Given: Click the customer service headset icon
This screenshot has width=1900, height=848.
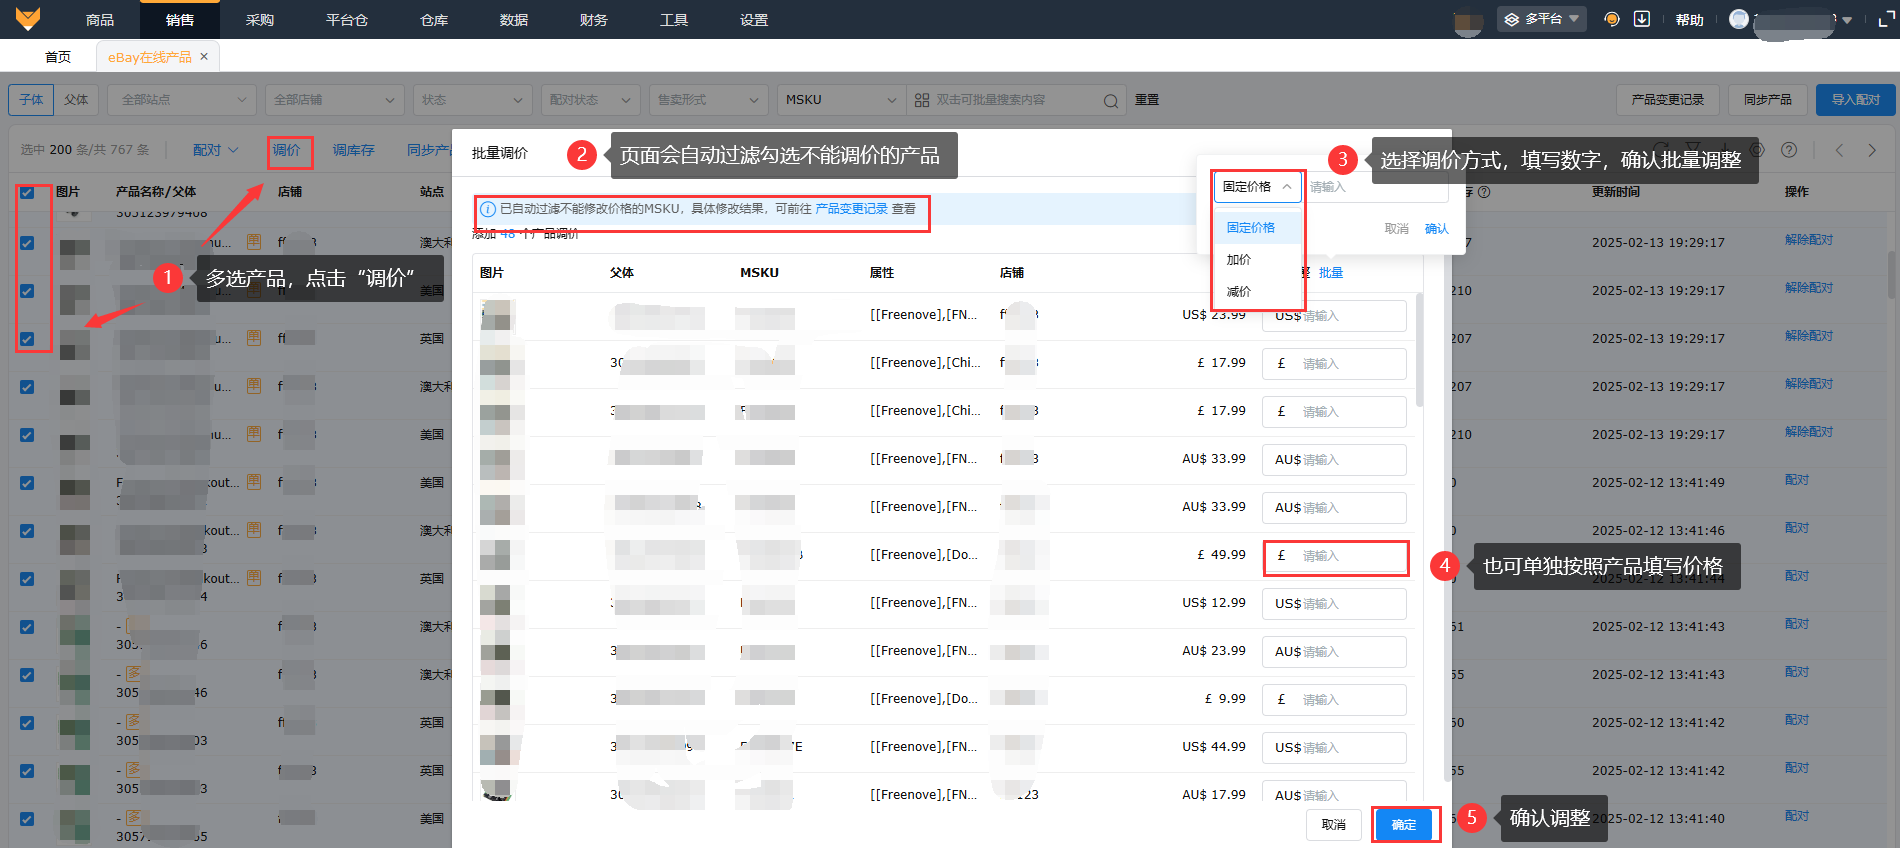Looking at the screenshot, I should point(1611,19).
